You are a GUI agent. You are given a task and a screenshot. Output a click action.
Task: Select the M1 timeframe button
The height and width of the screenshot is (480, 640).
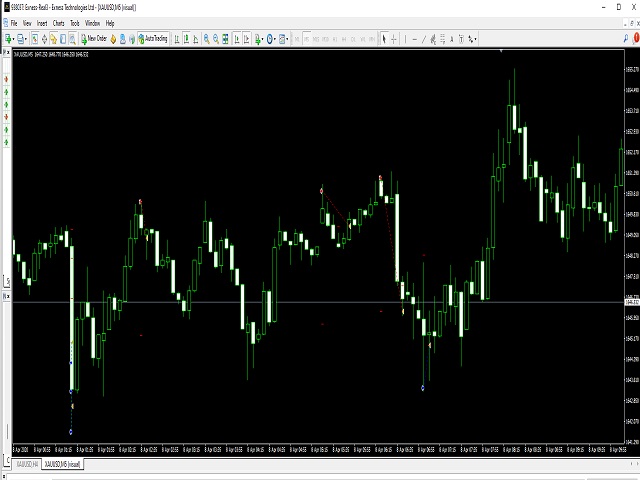click(297, 39)
